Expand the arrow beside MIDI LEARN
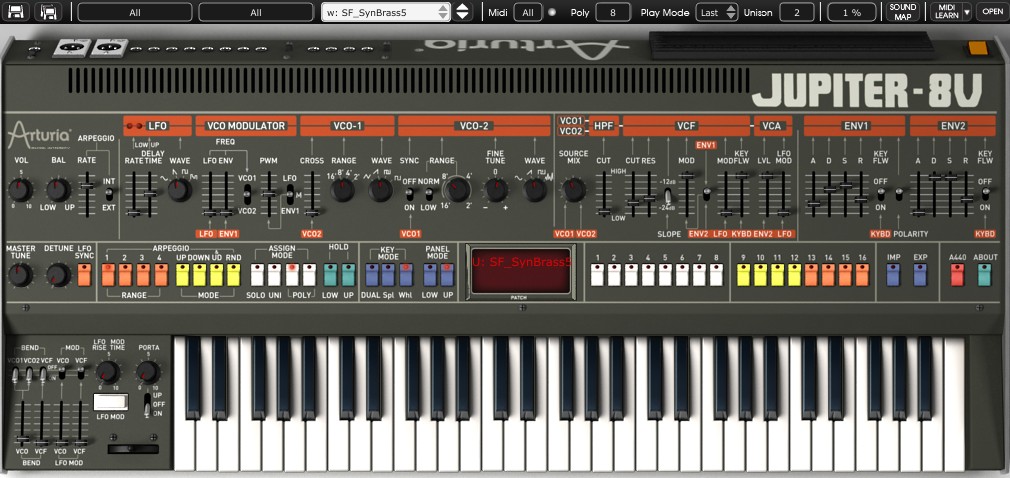This screenshot has height=478, width=1010. [966, 12]
